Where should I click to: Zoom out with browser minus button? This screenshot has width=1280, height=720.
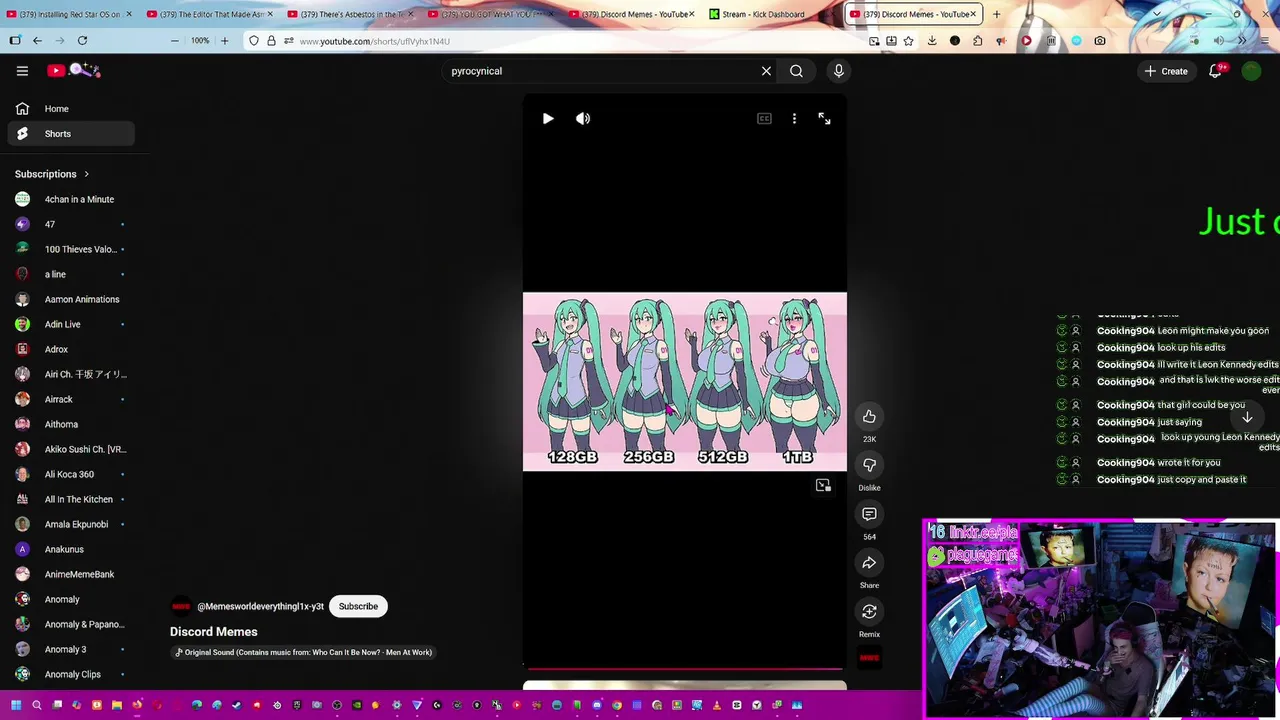pyautogui.click(x=174, y=41)
